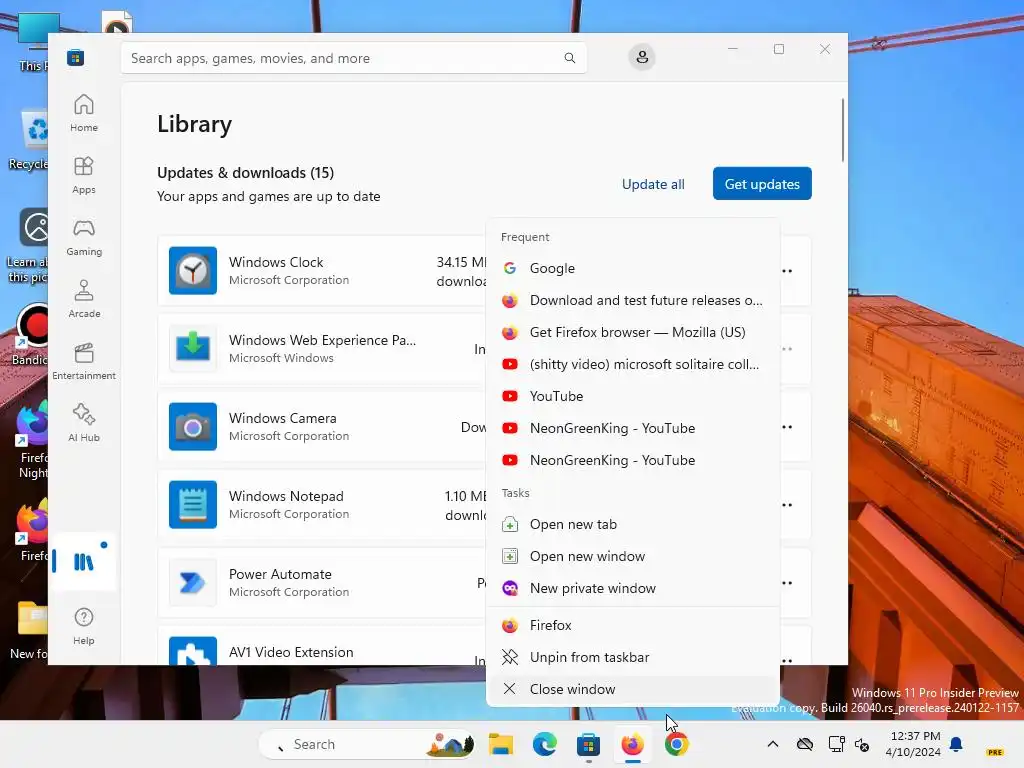This screenshot has width=1024, height=768.
Task: Open more options for Power Automate row
Action: (x=787, y=583)
